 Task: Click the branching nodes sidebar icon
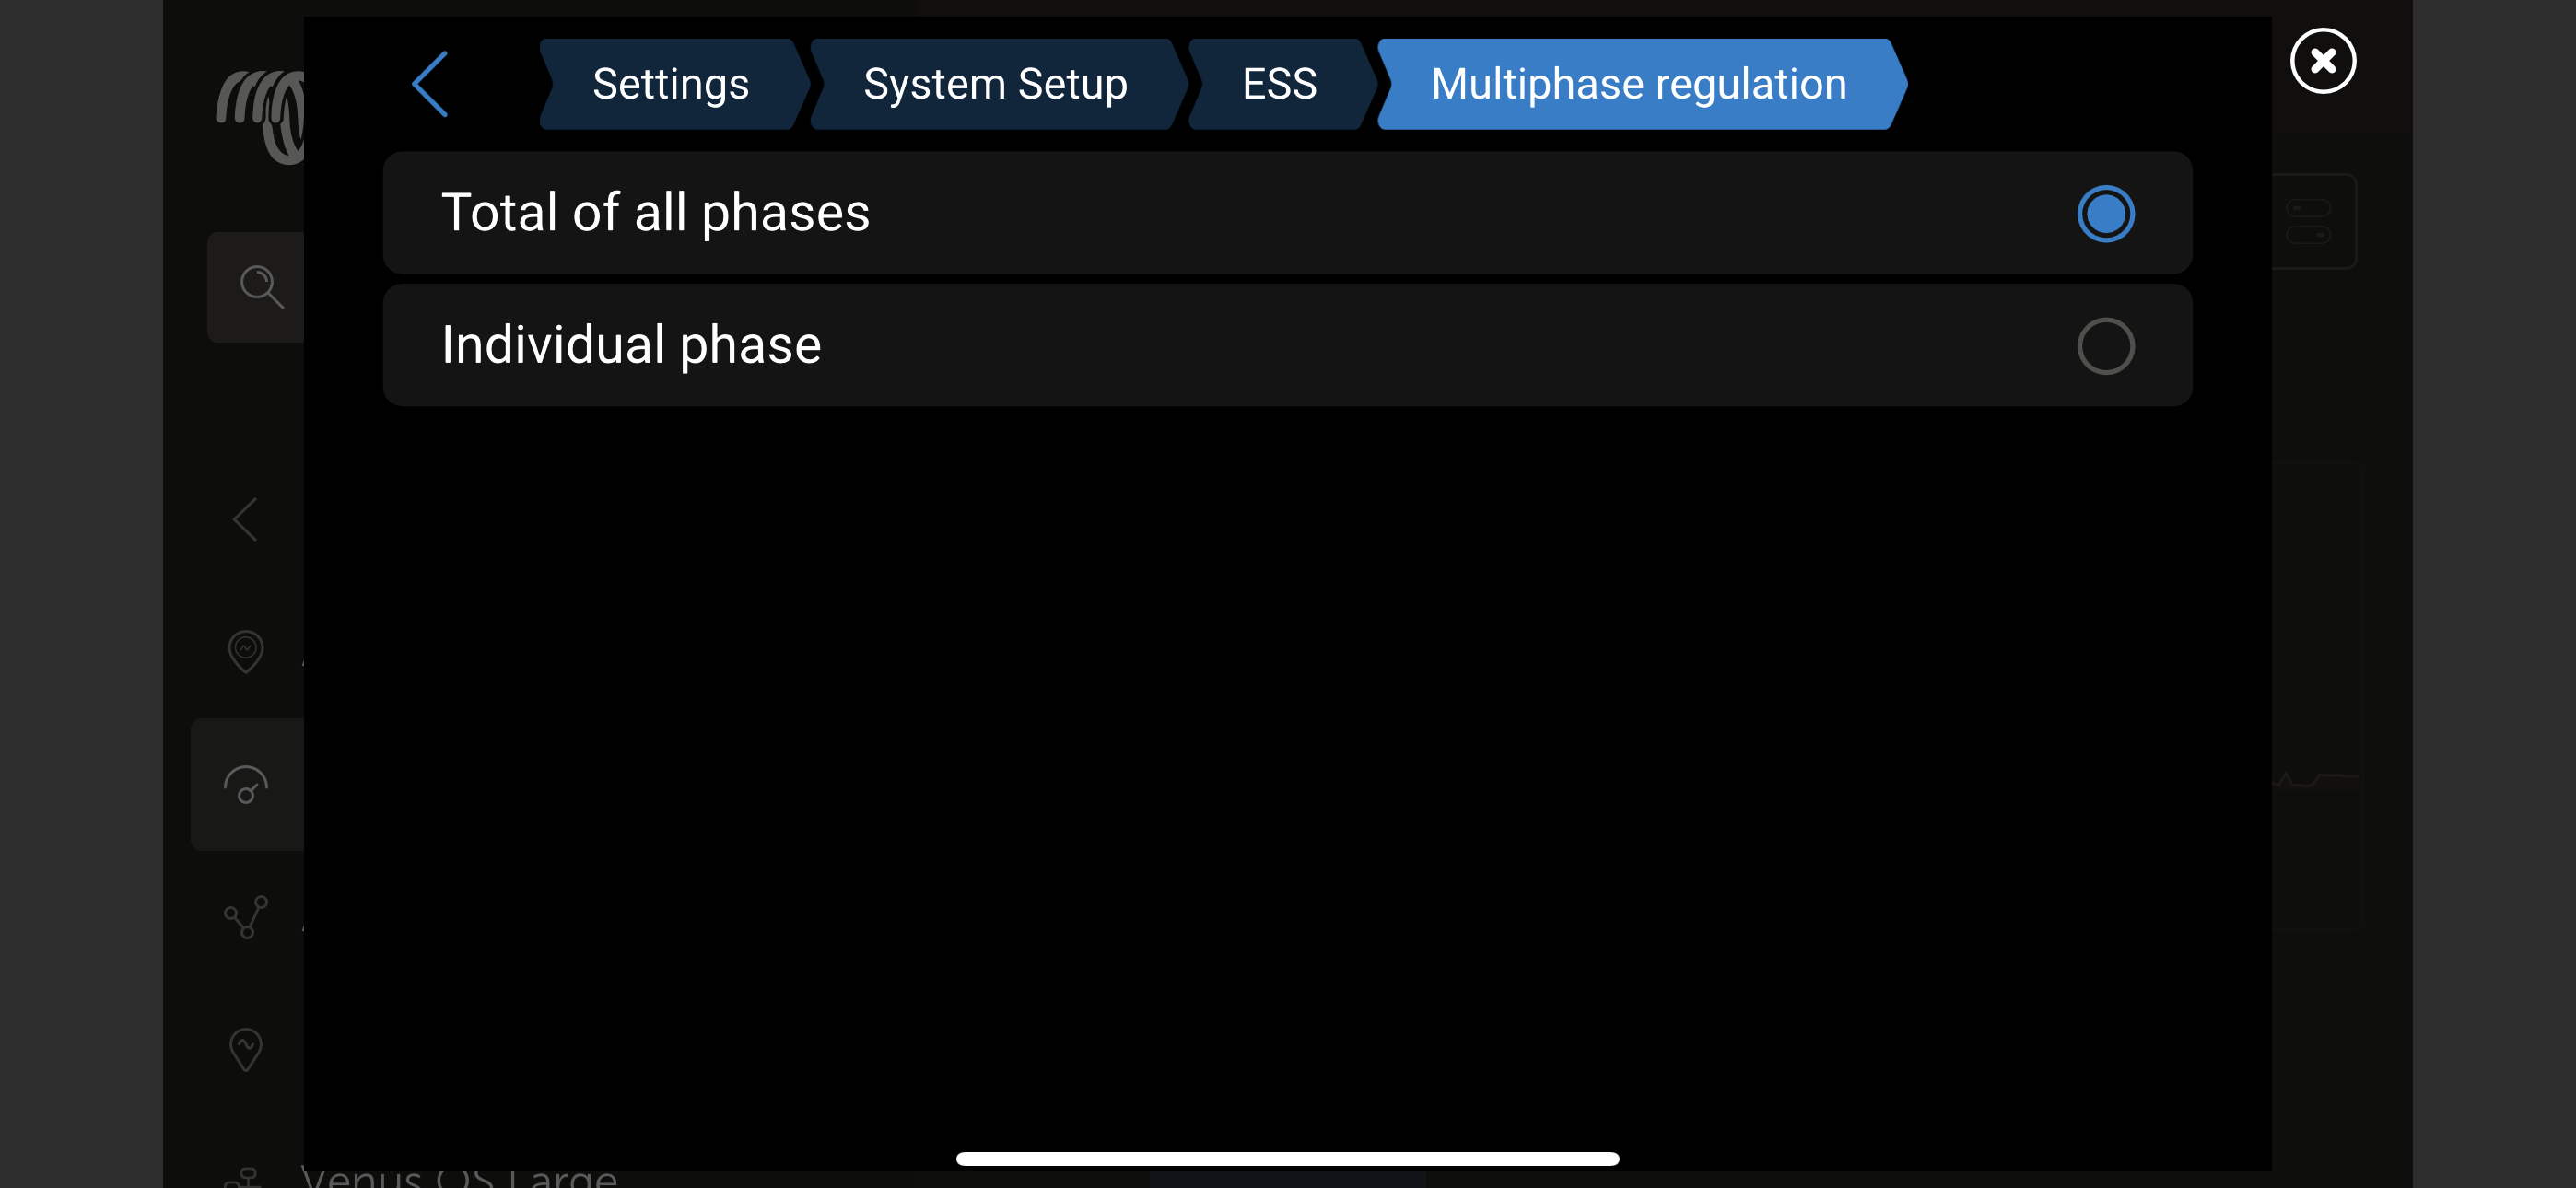click(246, 916)
